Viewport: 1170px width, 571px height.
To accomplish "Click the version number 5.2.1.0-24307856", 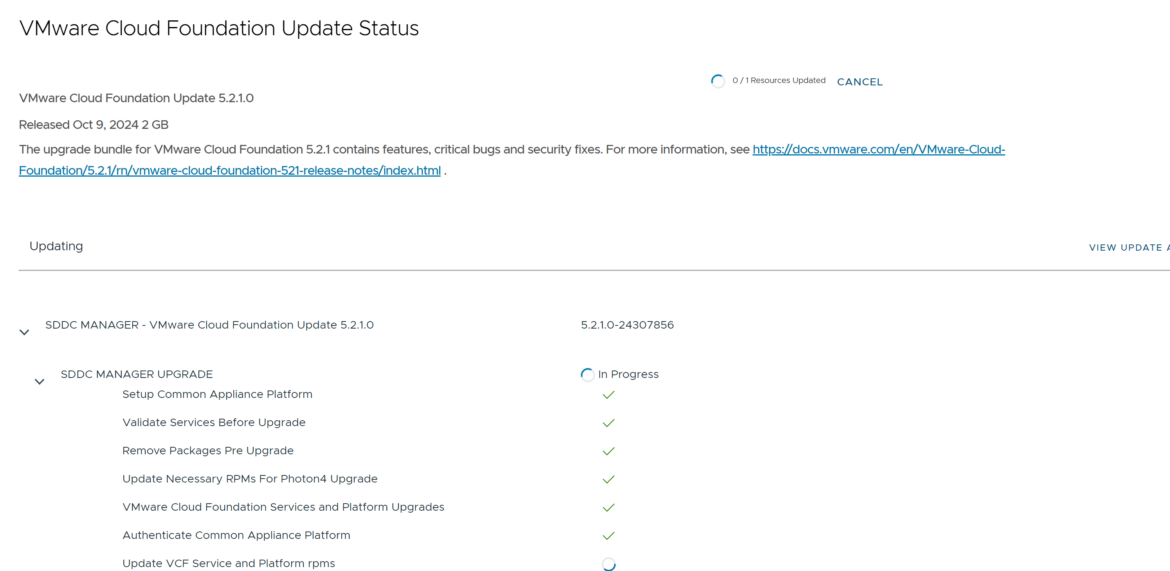I will [x=627, y=325].
